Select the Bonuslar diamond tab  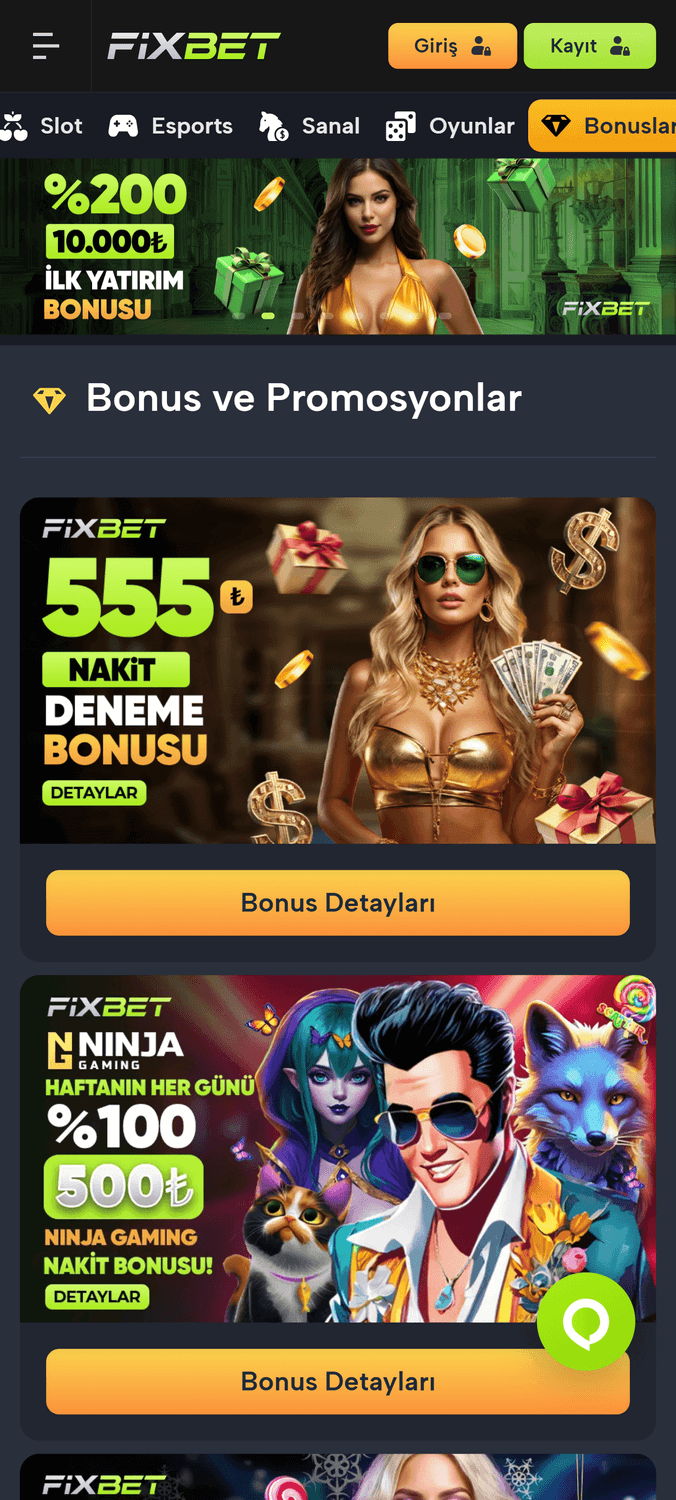pyautogui.click(x=603, y=126)
